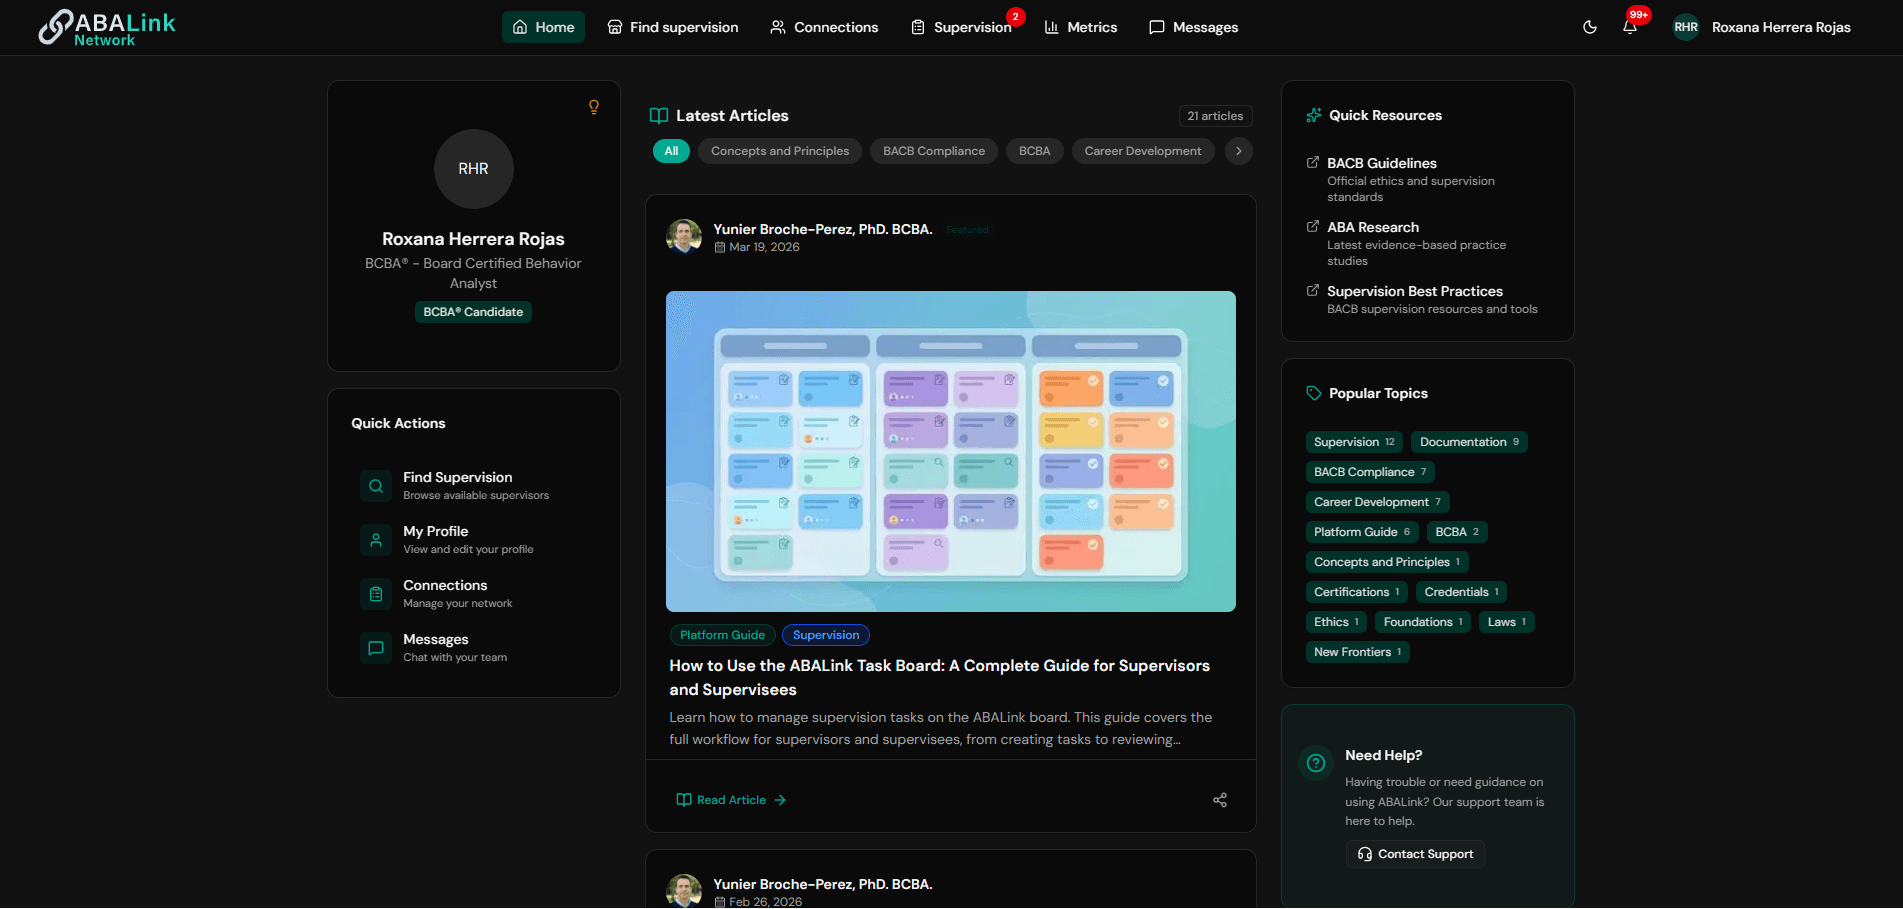Screen dimensions: 1903x909
Task: Click the ABALink Network logo
Action: (107, 28)
